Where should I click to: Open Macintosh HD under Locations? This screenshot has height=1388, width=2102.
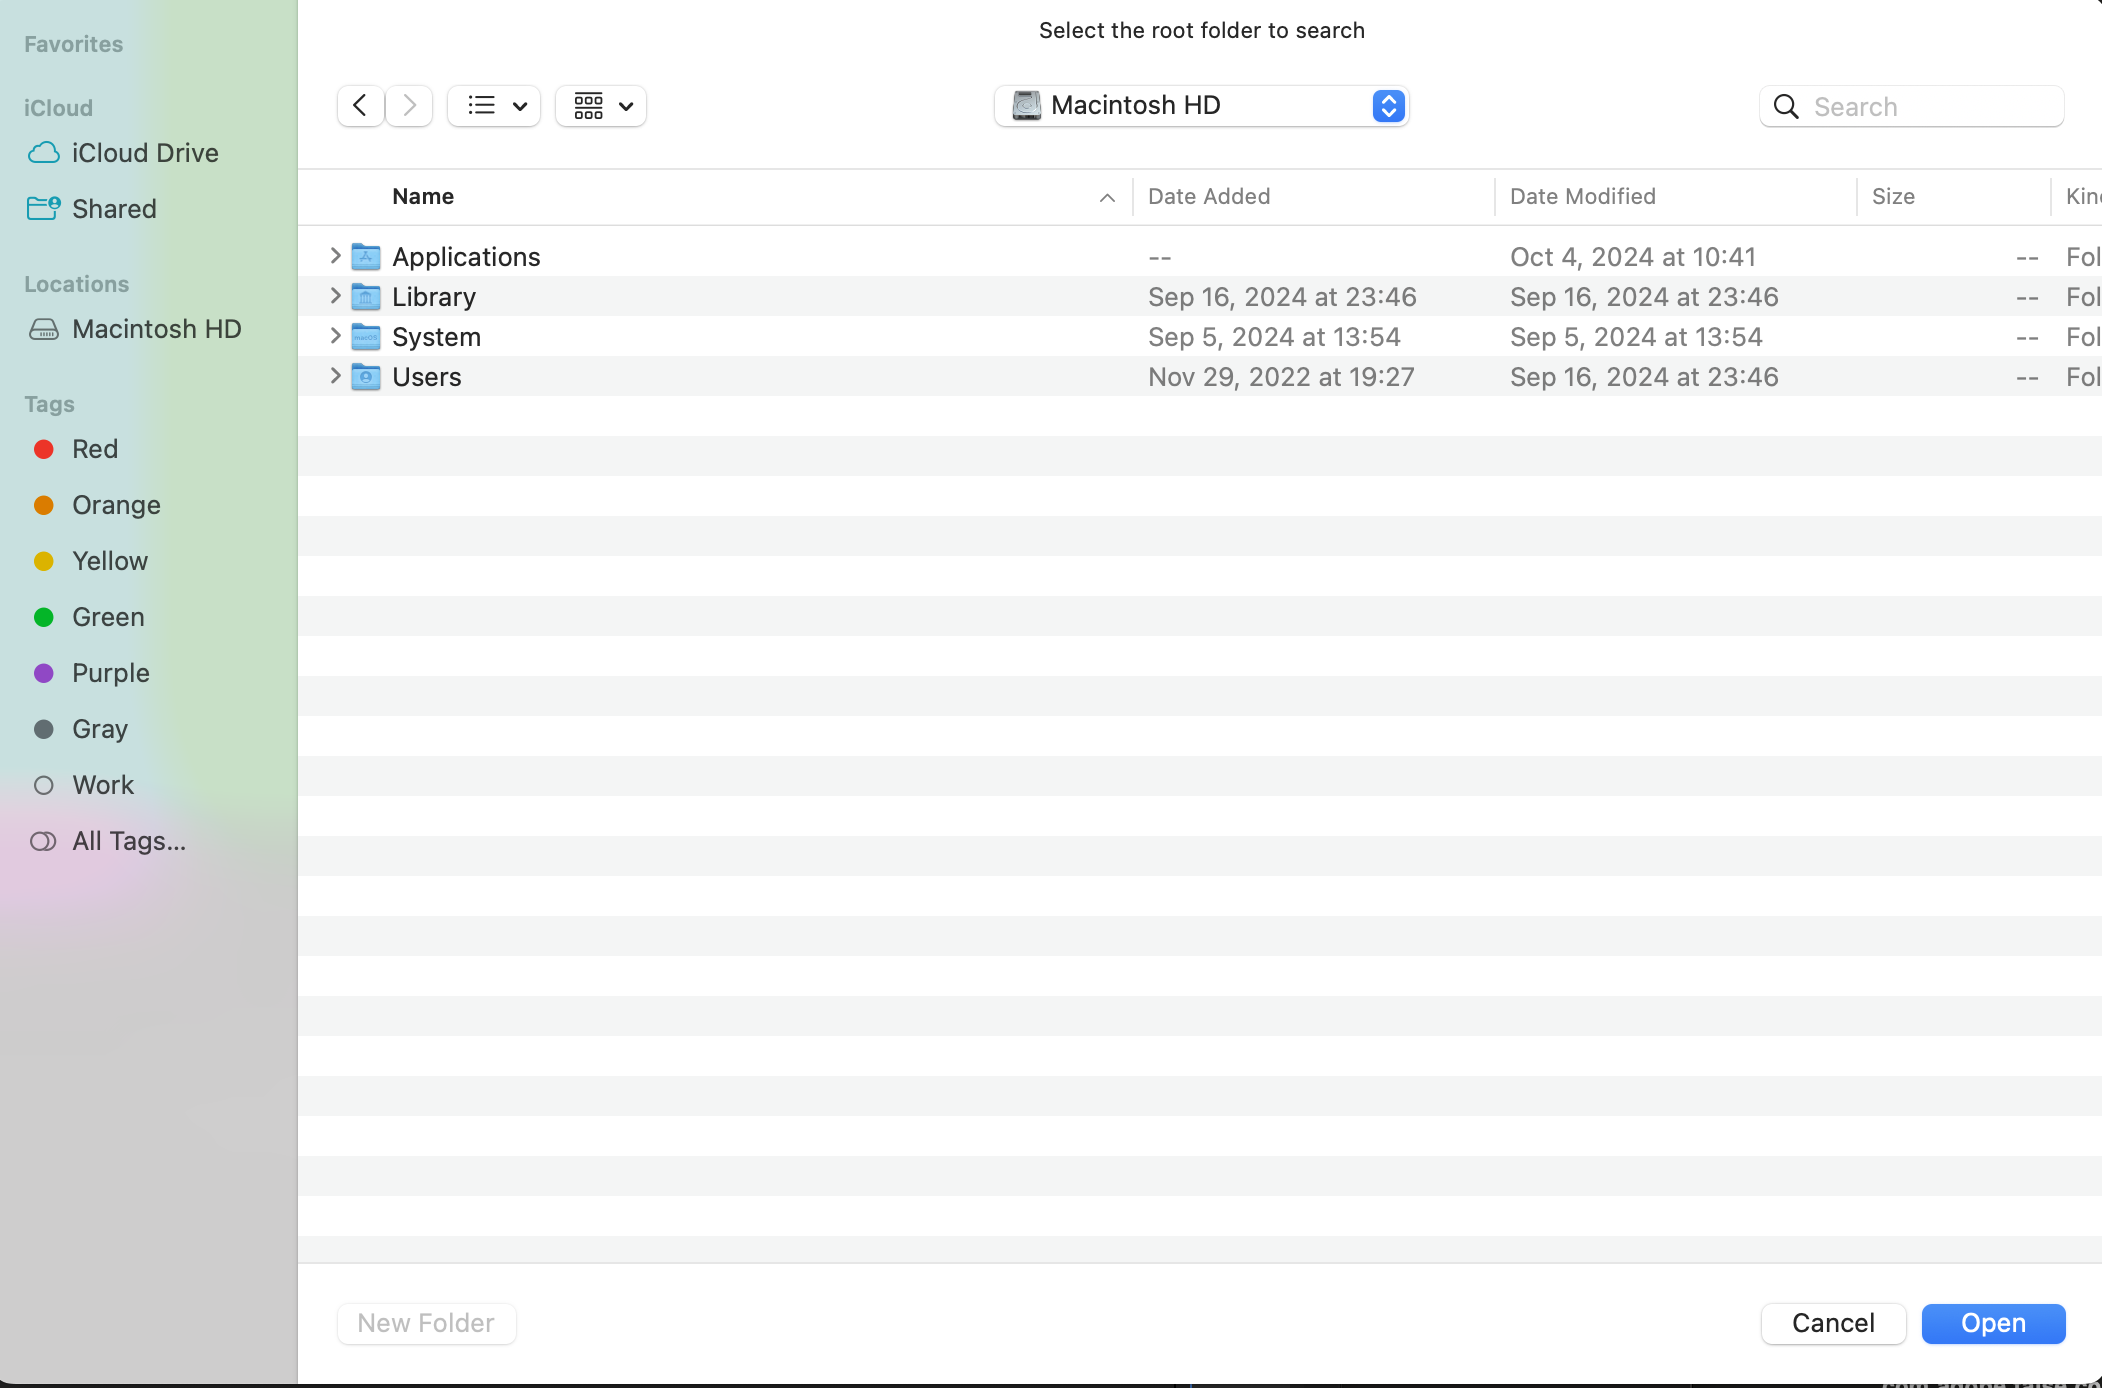[x=157, y=329]
